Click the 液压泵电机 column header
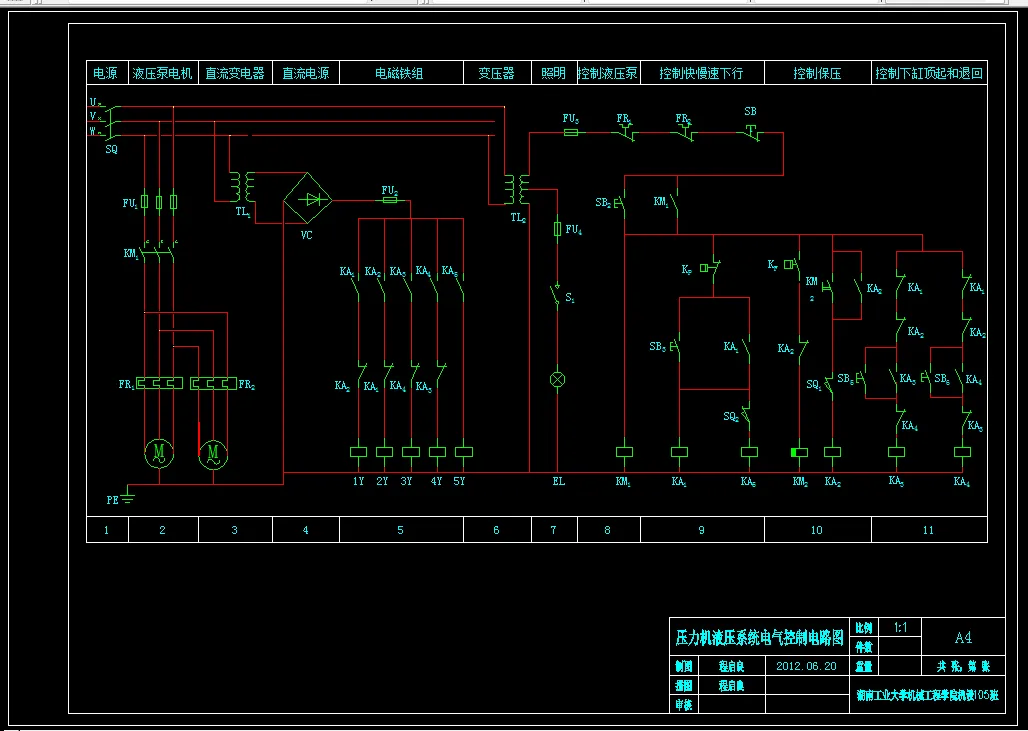The width and height of the screenshot is (1028, 731). coord(162,73)
